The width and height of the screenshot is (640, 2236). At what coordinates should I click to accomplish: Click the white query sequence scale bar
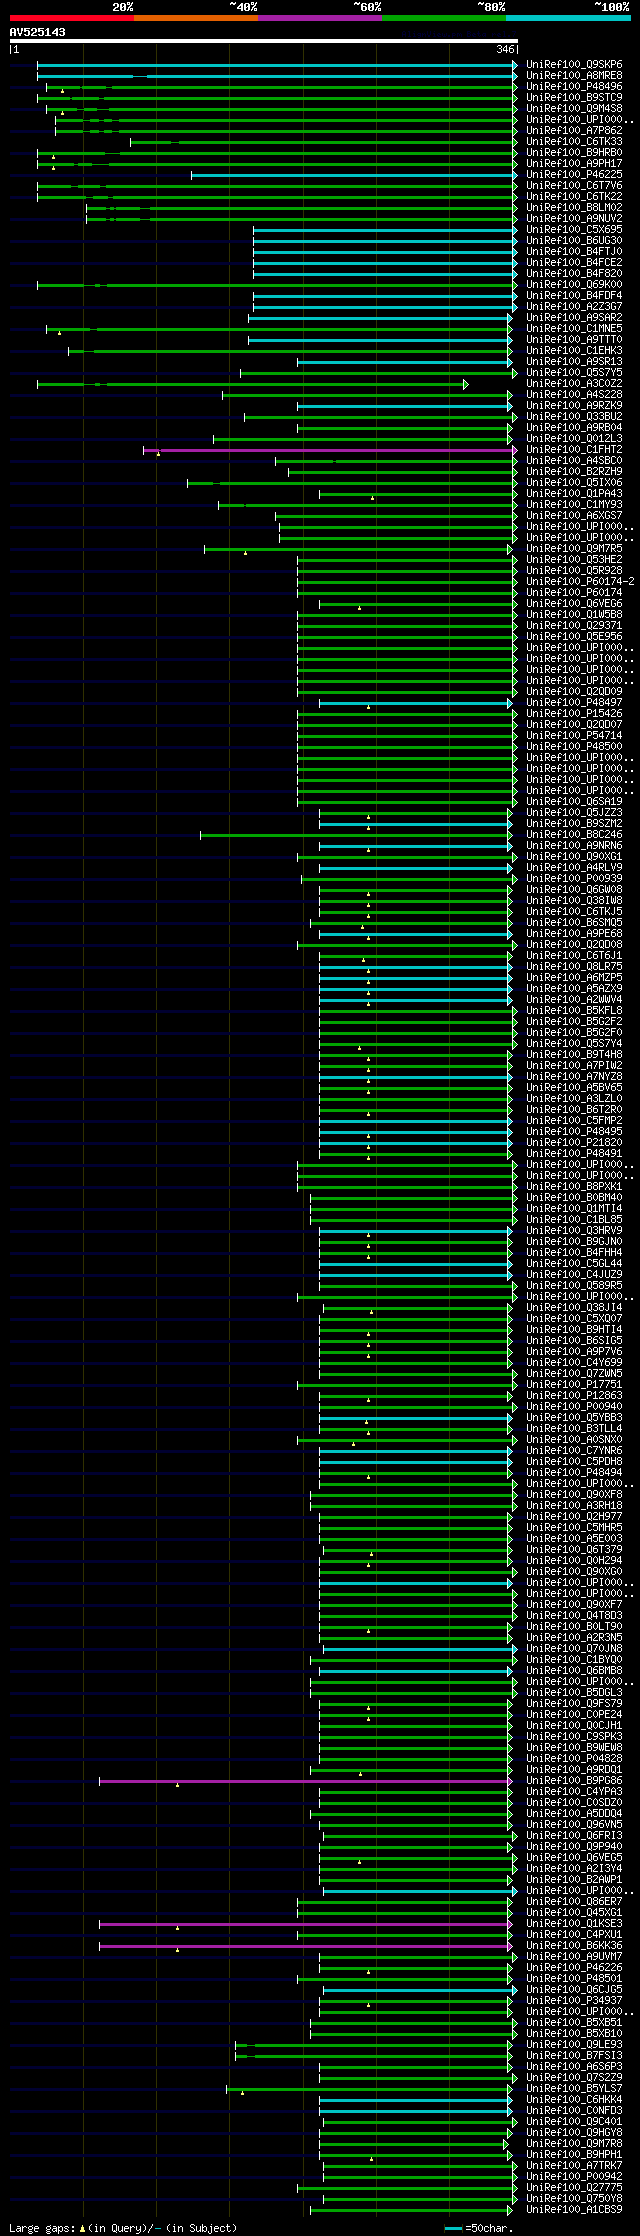pos(263,41)
